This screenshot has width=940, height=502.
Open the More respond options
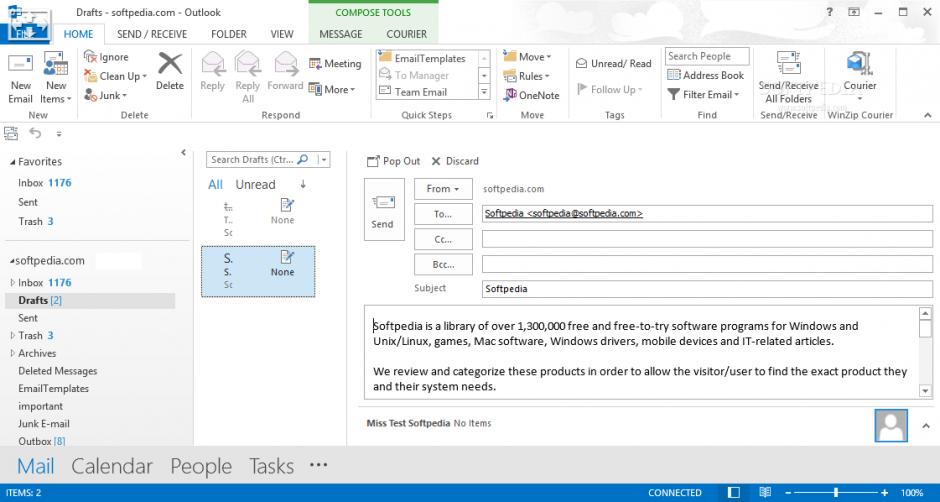(x=332, y=89)
